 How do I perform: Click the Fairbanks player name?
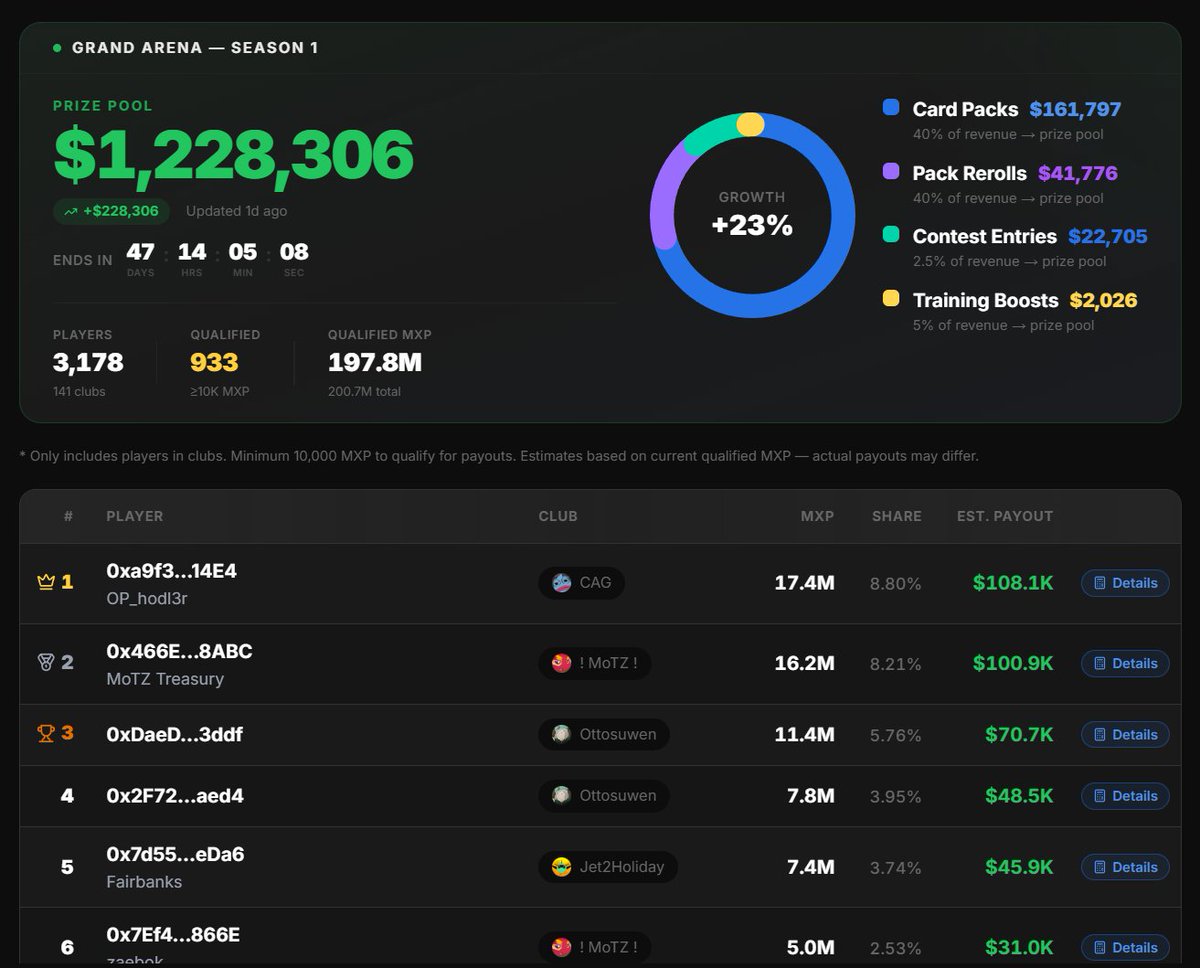(144, 881)
